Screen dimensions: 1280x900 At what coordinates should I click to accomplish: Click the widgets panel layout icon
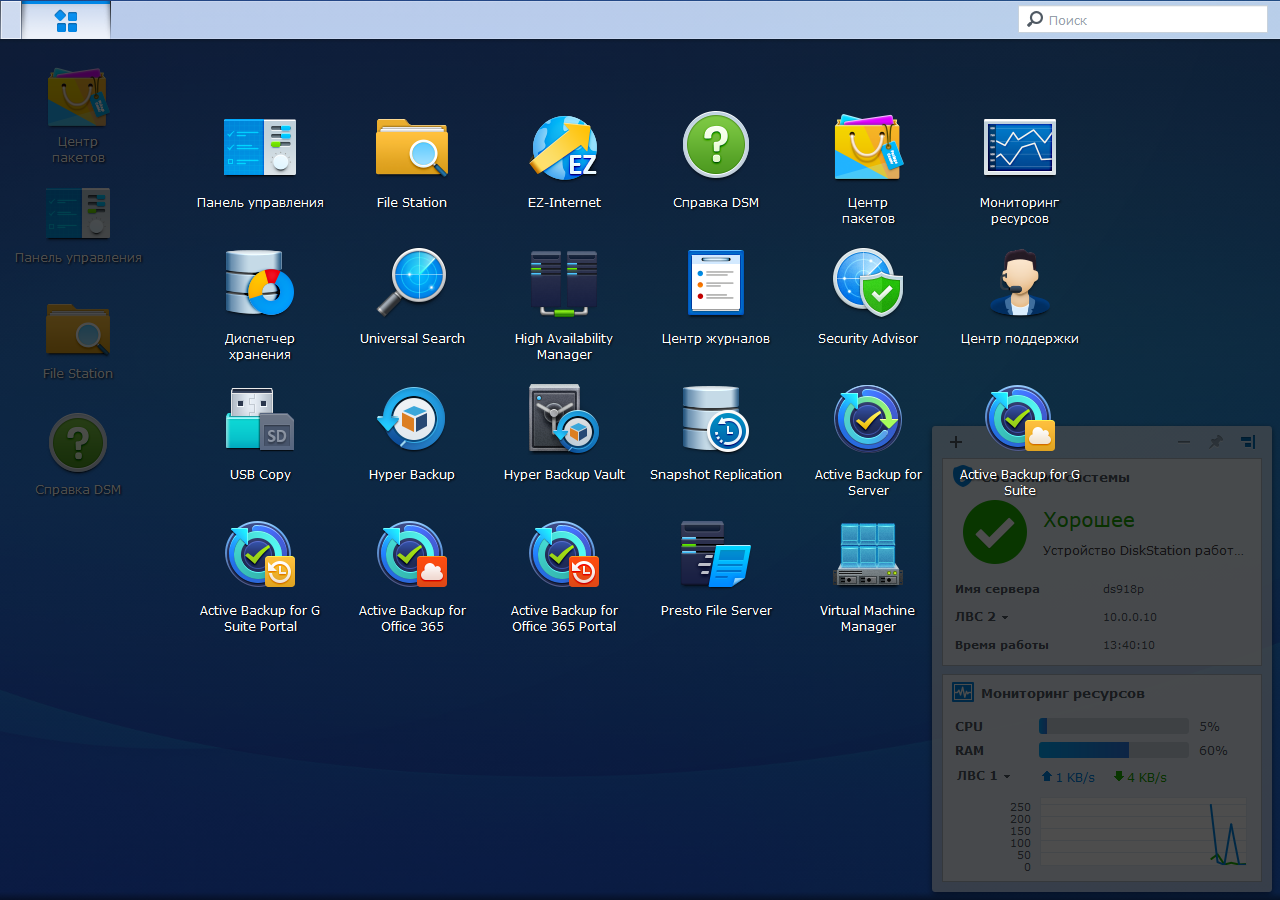tap(1248, 442)
